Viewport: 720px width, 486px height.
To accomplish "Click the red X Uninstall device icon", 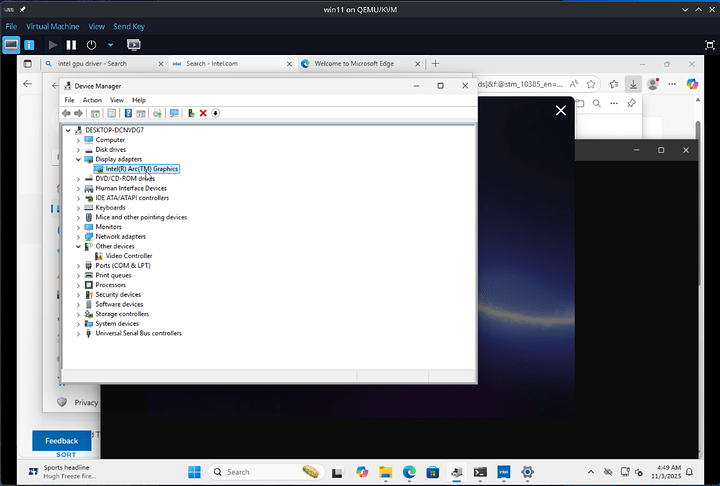I will [203, 113].
